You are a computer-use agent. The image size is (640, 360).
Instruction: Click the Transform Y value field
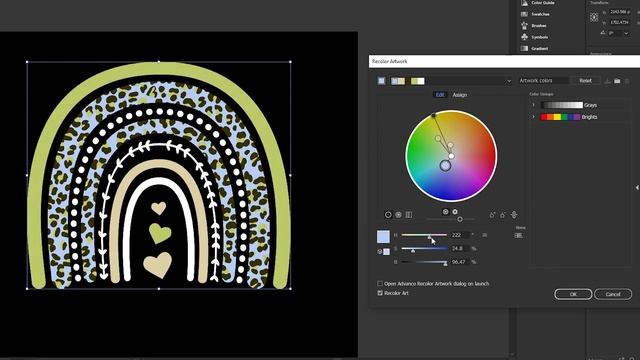click(620, 22)
